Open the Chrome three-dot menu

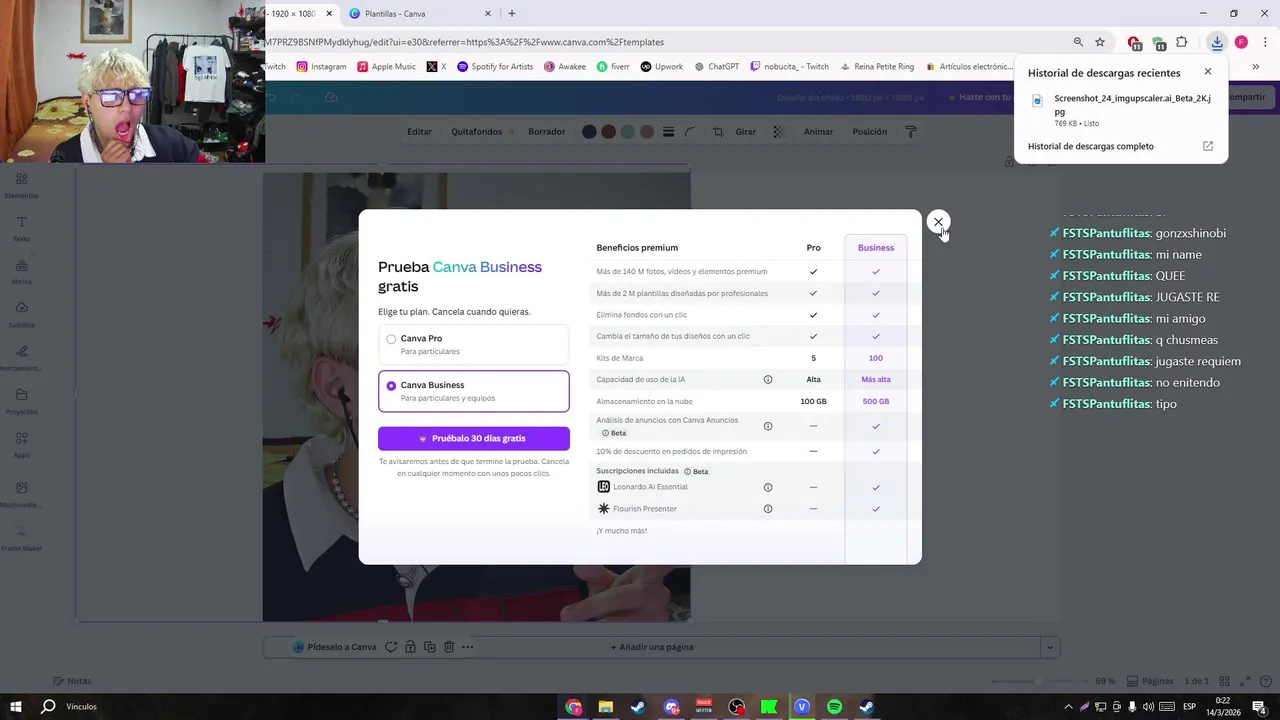click(1265, 42)
